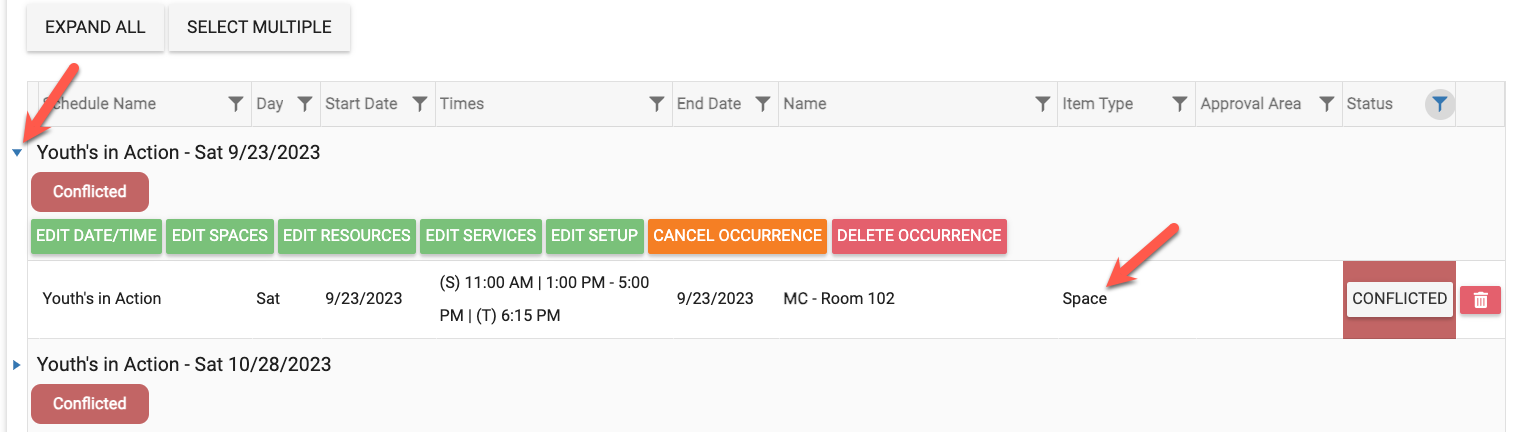Image resolution: width=1525 pixels, height=432 pixels.
Task: Click the orange Cancel Occurrence button
Action: 737,236
